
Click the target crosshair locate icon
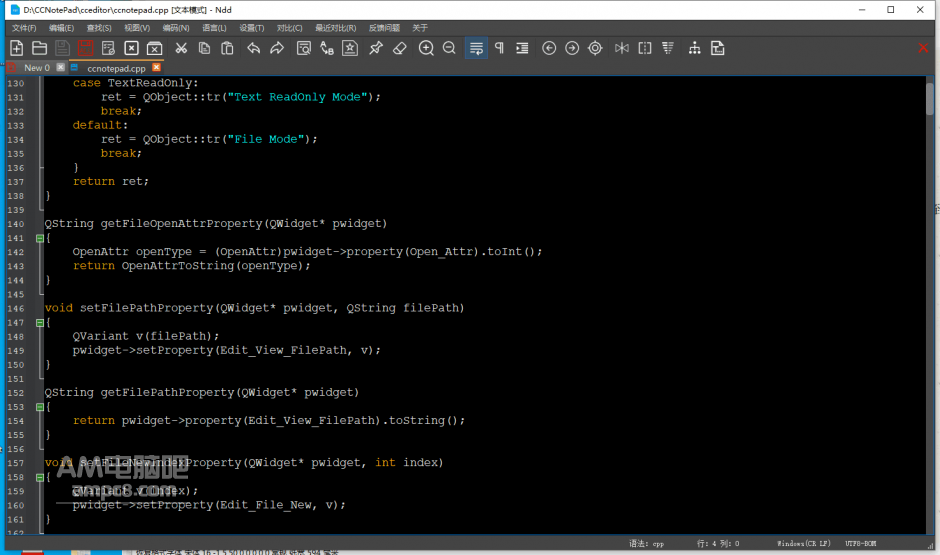(x=595, y=49)
